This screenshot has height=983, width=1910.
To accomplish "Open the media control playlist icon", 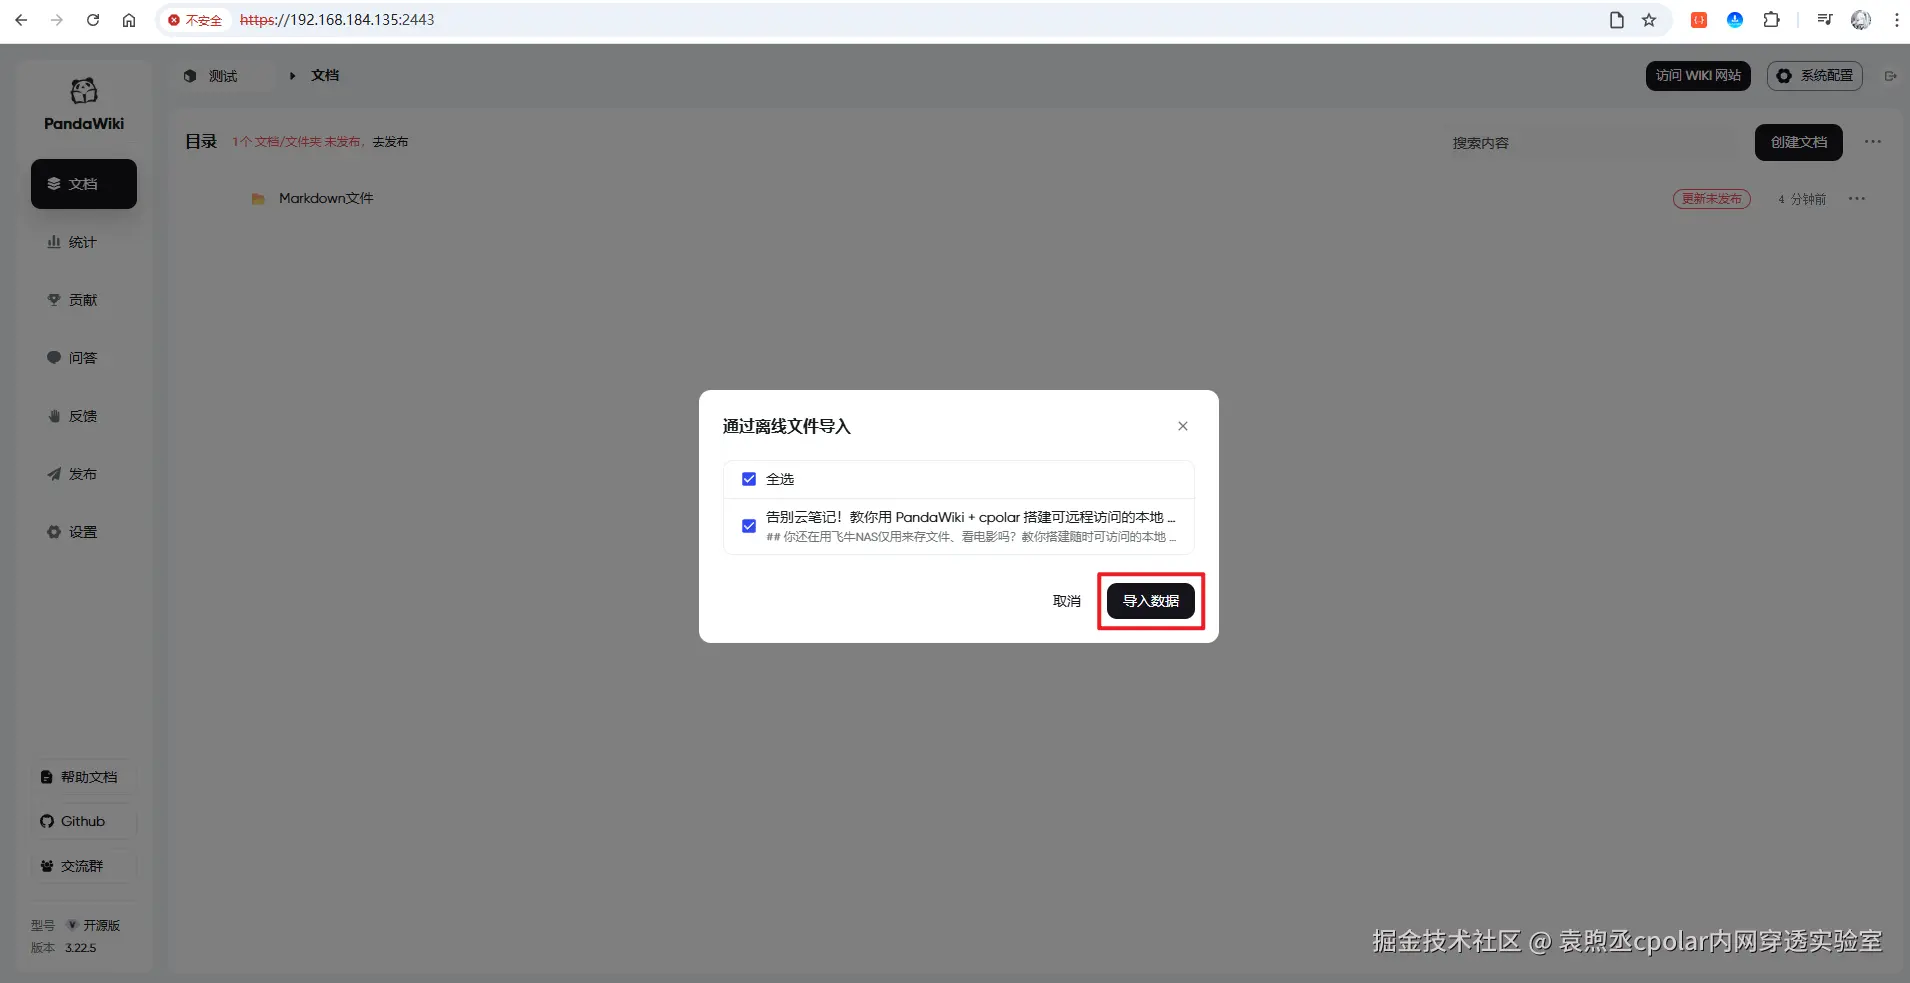I will pos(1825,20).
